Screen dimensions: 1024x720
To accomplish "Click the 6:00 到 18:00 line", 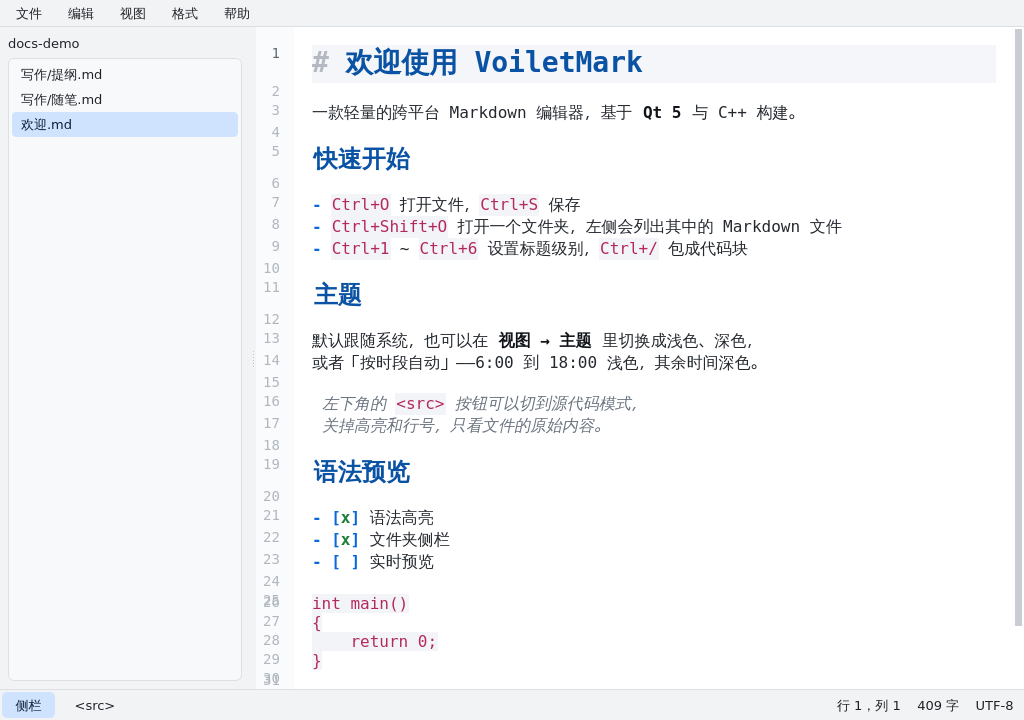I will [536, 363].
